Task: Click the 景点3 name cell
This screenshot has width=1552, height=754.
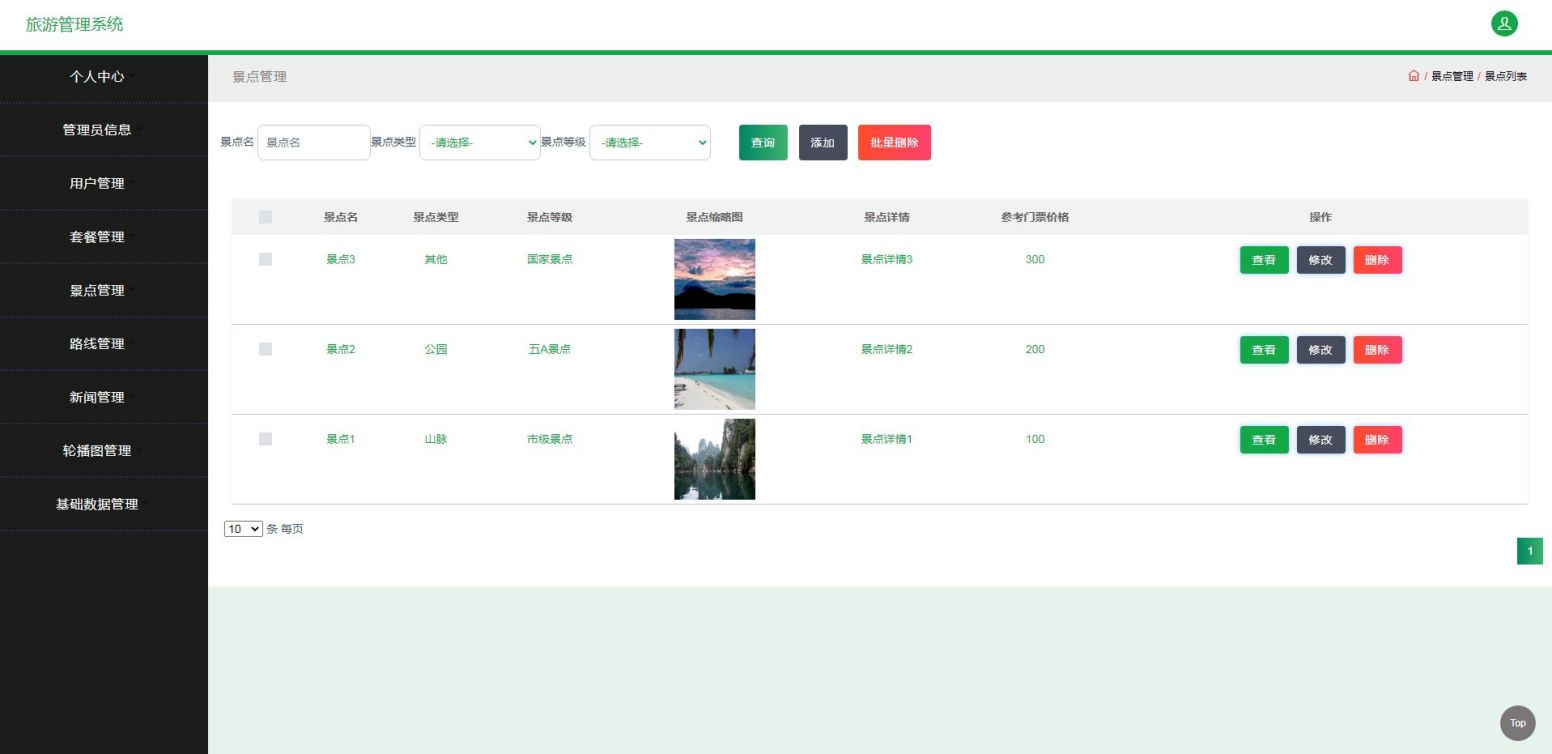Action: point(341,259)
